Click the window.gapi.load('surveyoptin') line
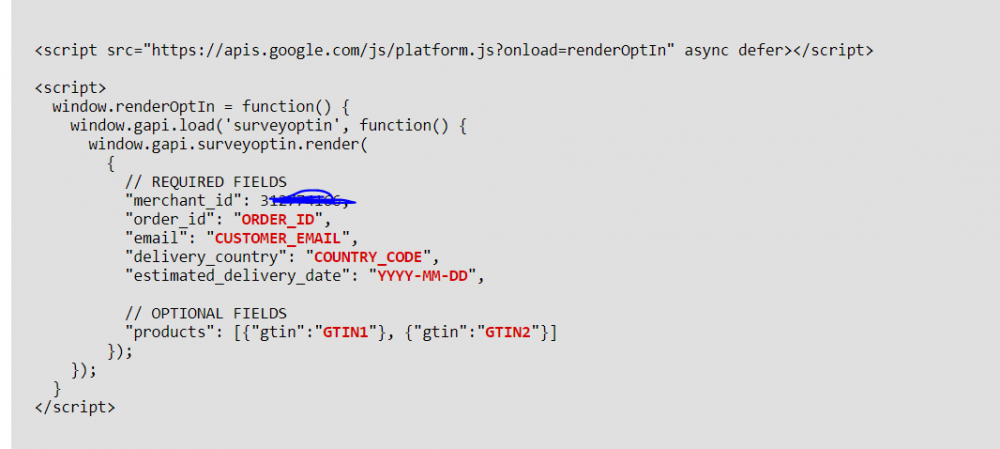Image resolution: width=1000 pixels, height=449 pixels. click(268, 126)
